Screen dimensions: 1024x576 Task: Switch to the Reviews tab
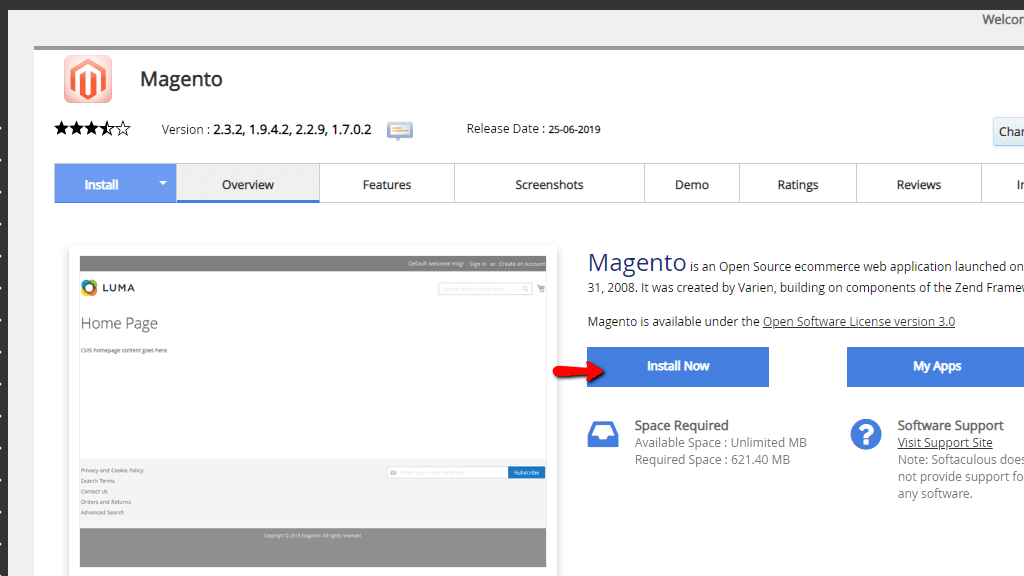(x=919, y=185)
